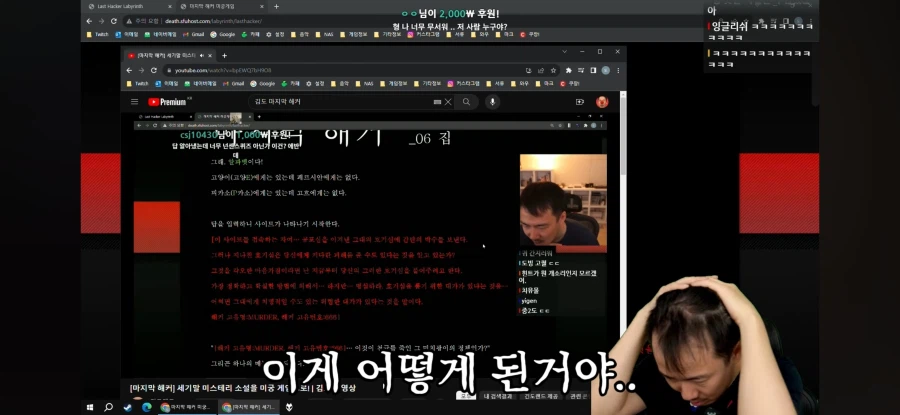Close the Last Hacker Labyrinth tab
The width and height of the screenshot is (900, 415).
point(170,6)
